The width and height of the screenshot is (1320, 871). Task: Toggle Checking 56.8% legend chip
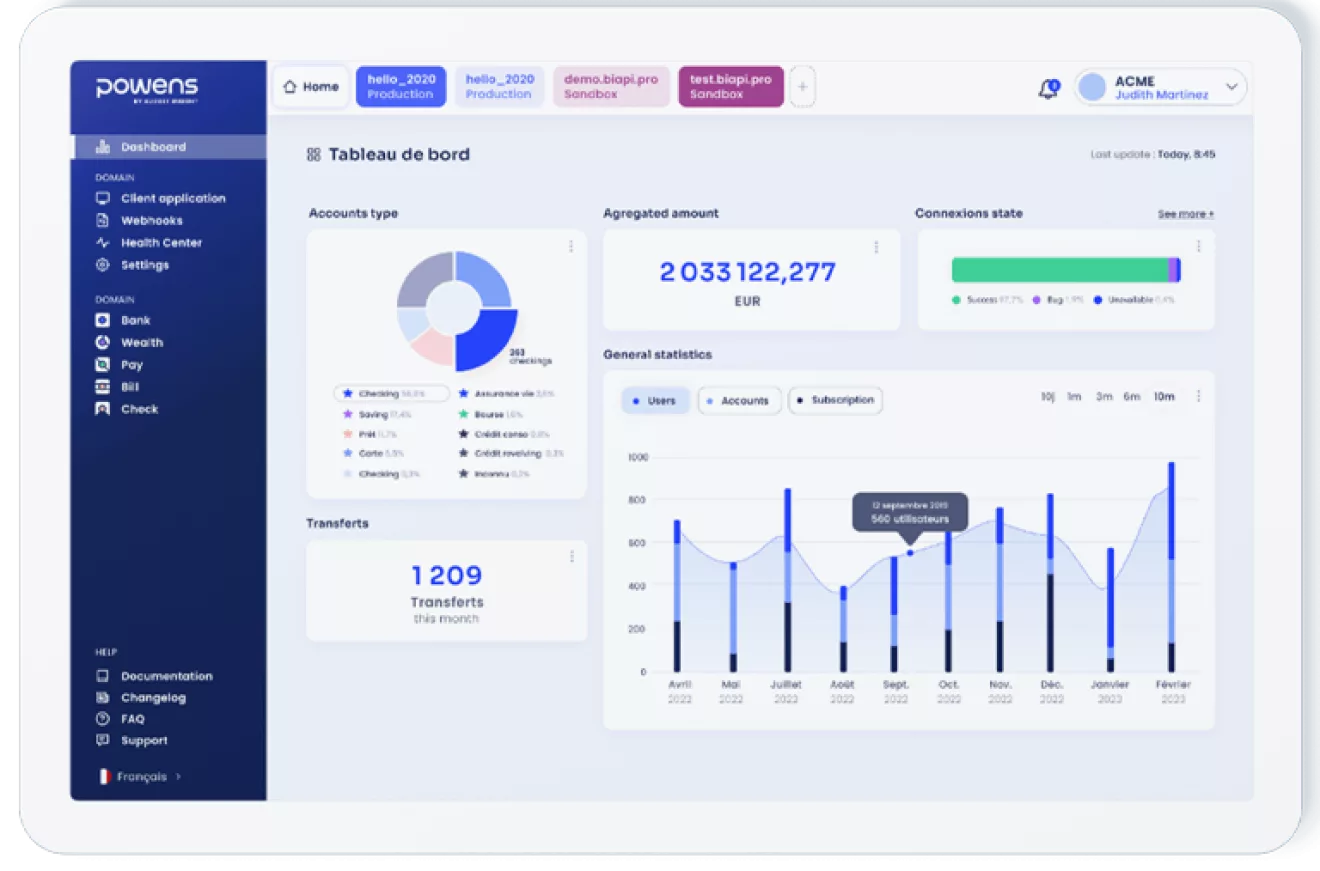click(391, 394)
